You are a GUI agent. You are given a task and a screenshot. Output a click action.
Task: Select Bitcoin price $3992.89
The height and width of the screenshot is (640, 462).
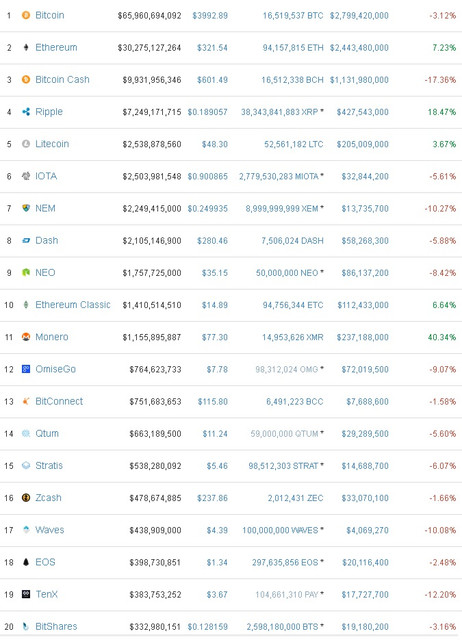[210, 16]
